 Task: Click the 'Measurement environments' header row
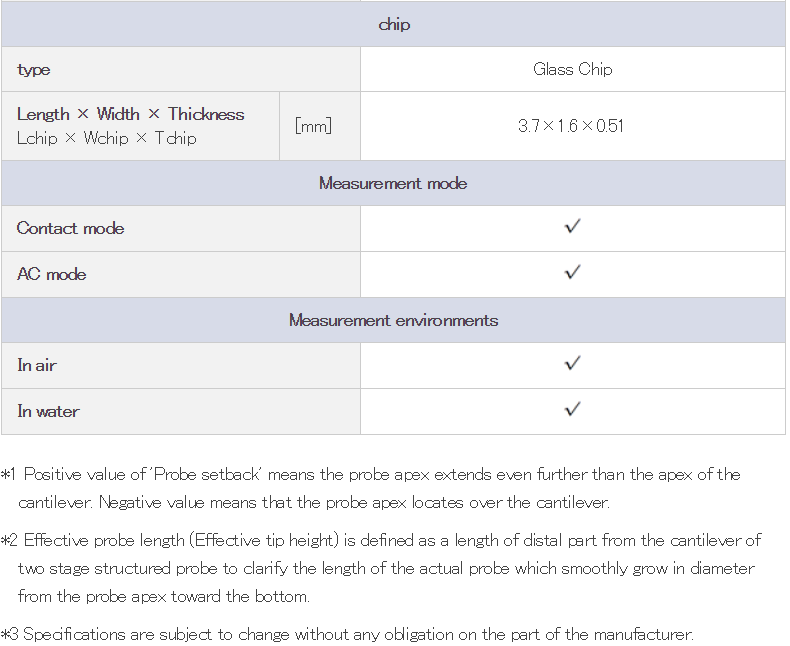point(393,320)
